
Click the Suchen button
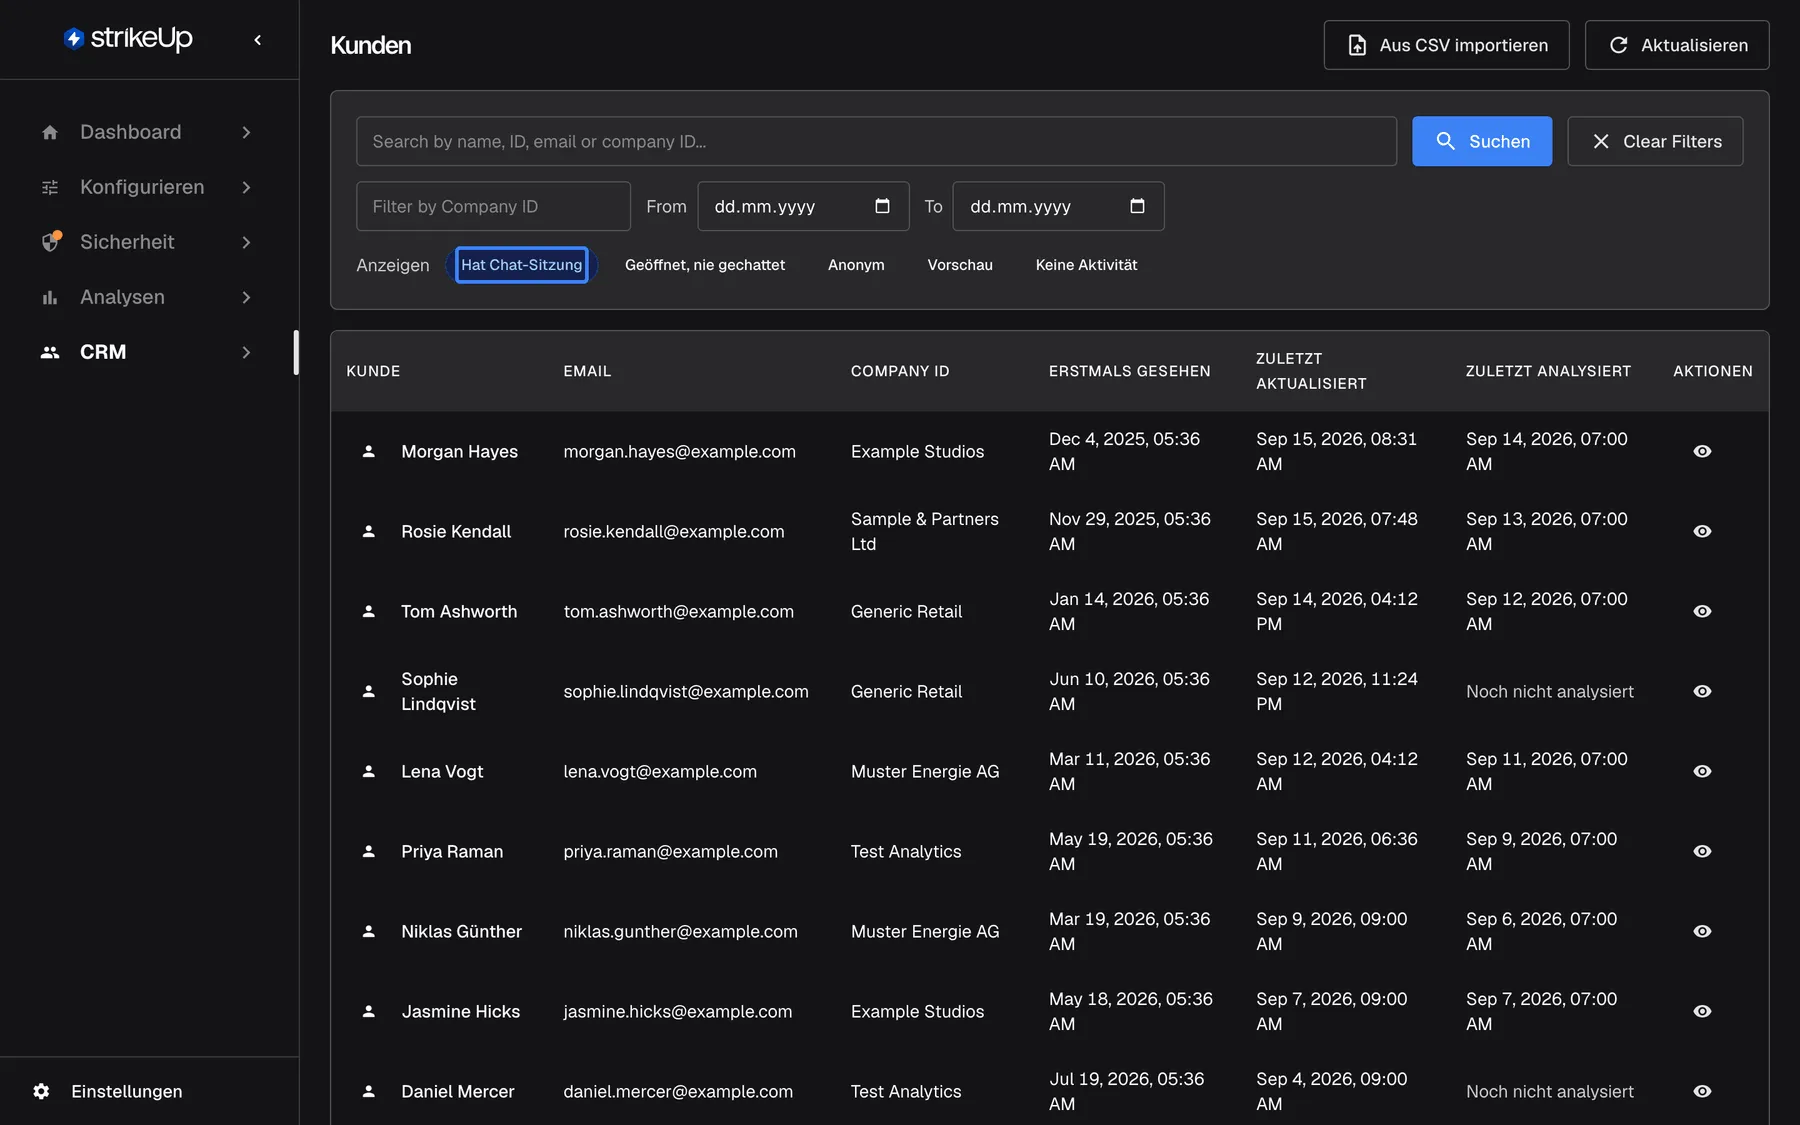tap(1482, 141)
